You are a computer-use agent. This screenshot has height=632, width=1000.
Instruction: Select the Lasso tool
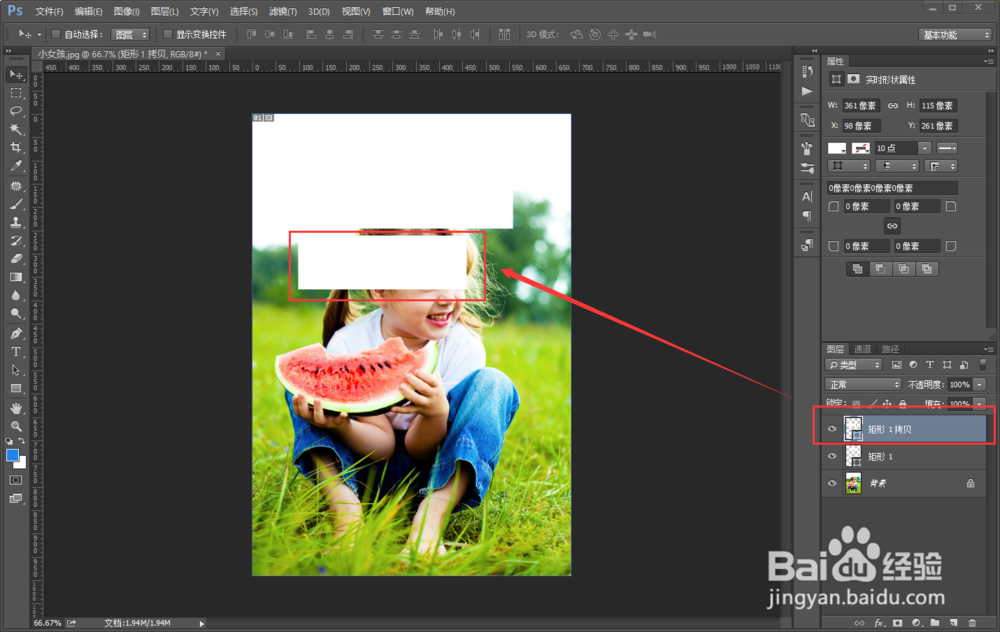coord(16,111)
